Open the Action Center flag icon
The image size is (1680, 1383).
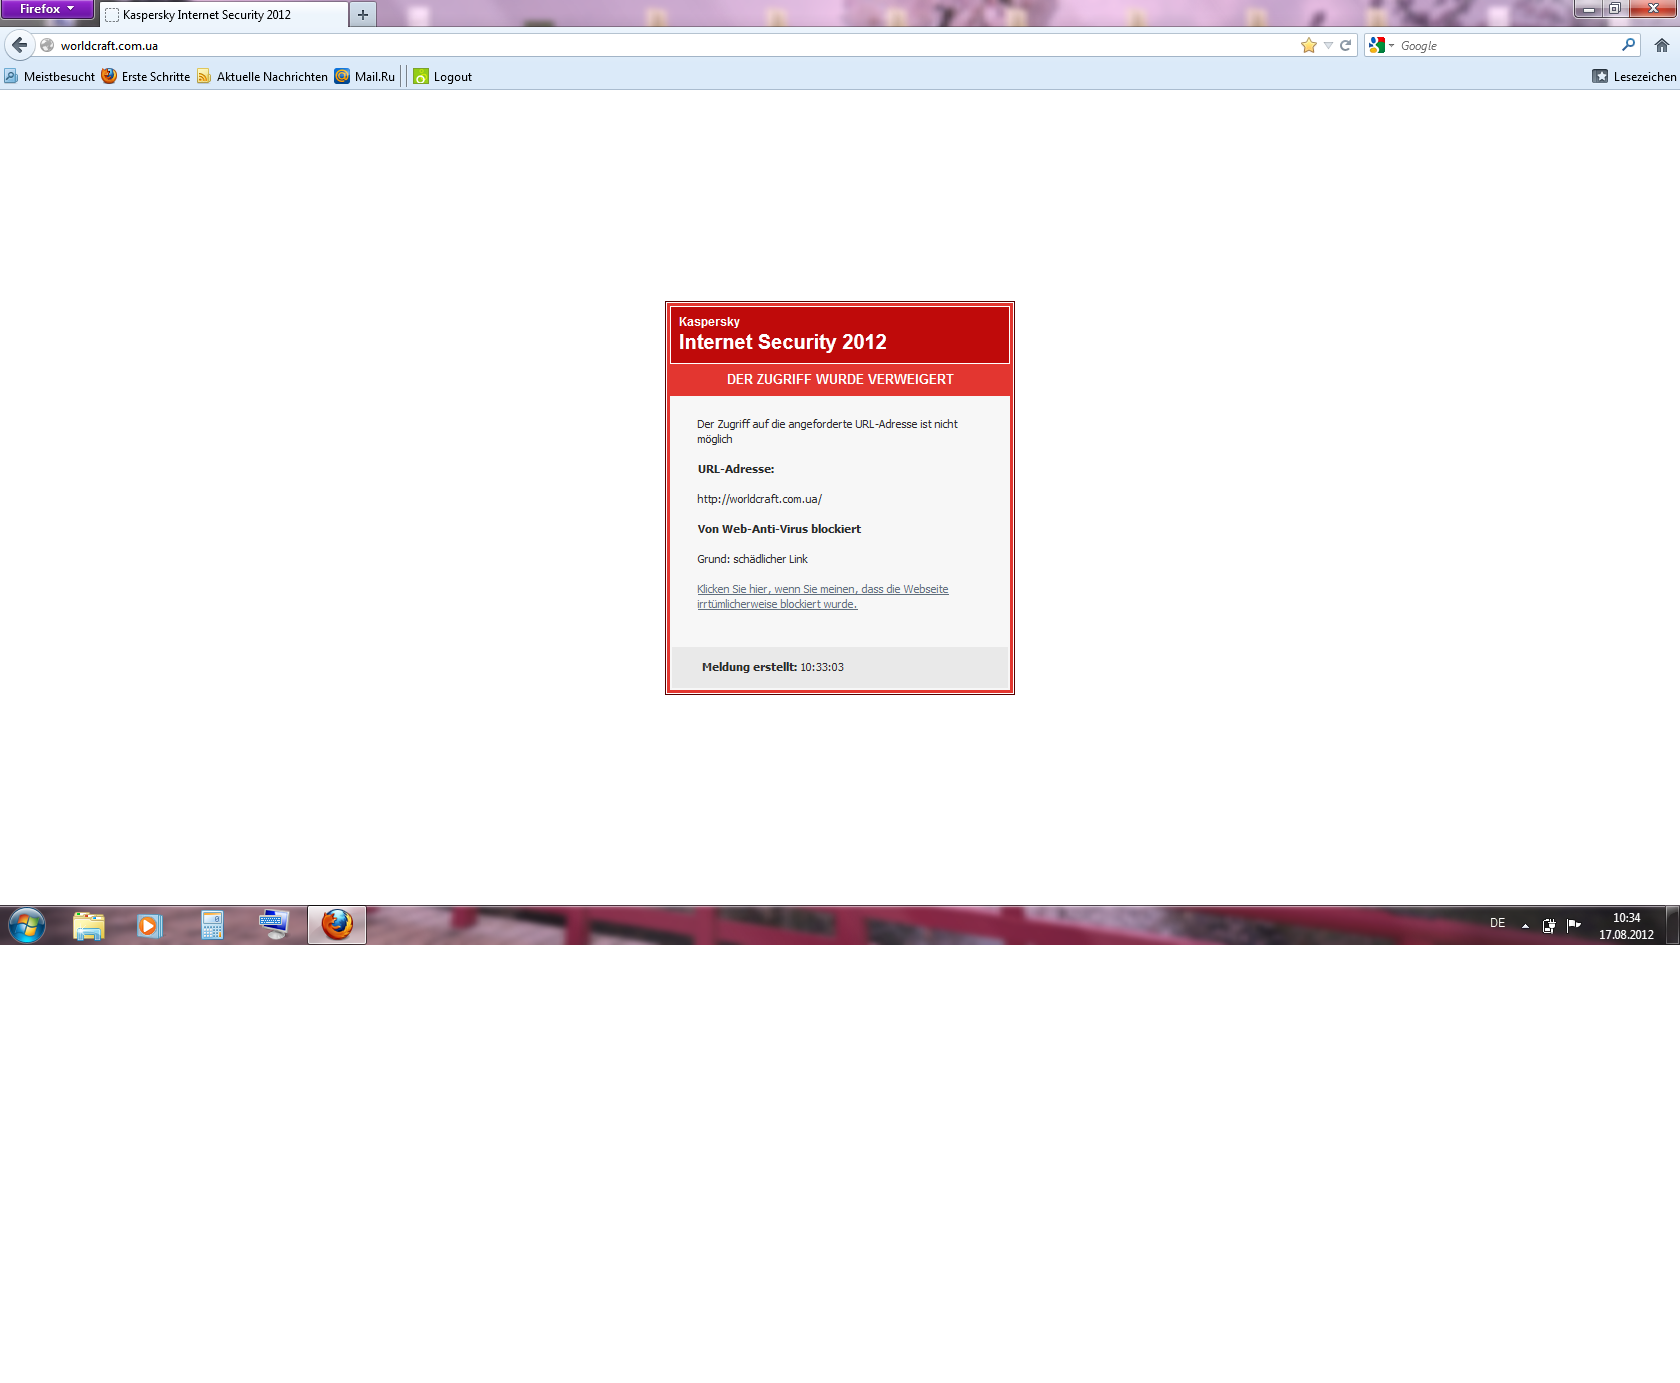pyautogui.click(x=1574, y=925)
